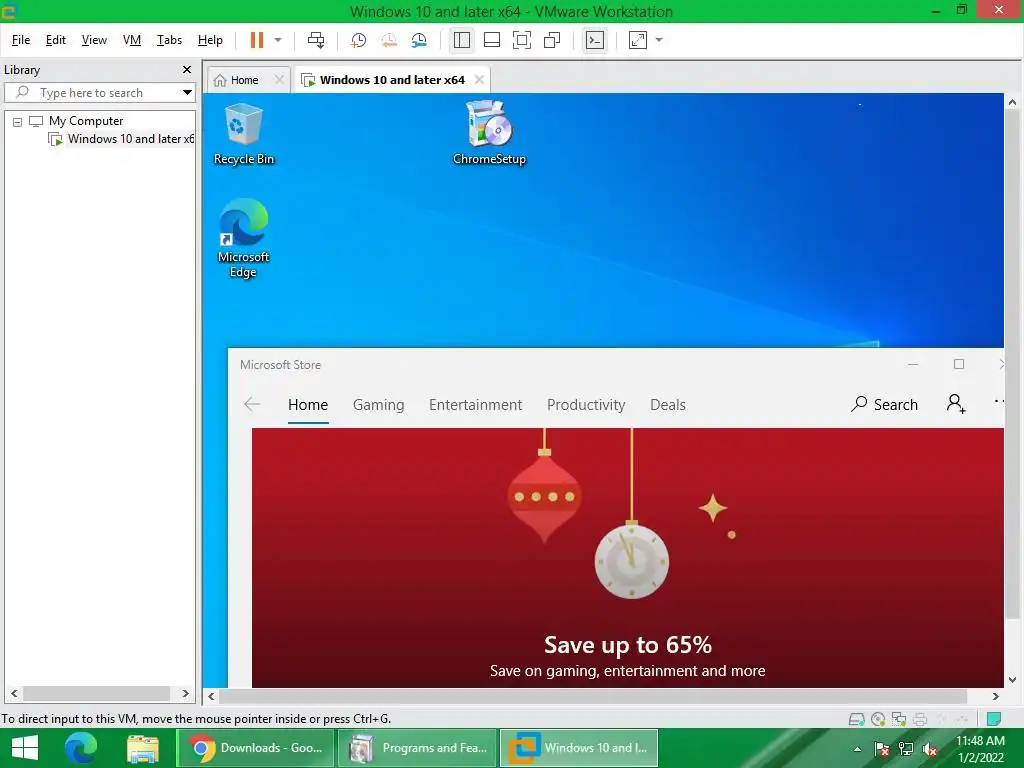Show hidden system tray icons arrow
The height and width of the screenshot is (768, 1024).
coord(857,749)
